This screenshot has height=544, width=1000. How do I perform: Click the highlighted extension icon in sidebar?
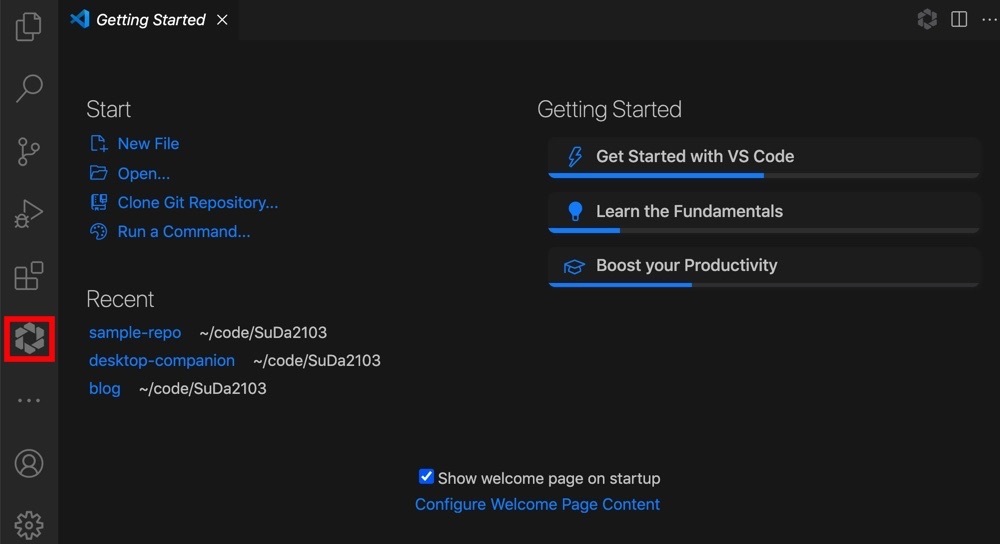pos(29,339)
